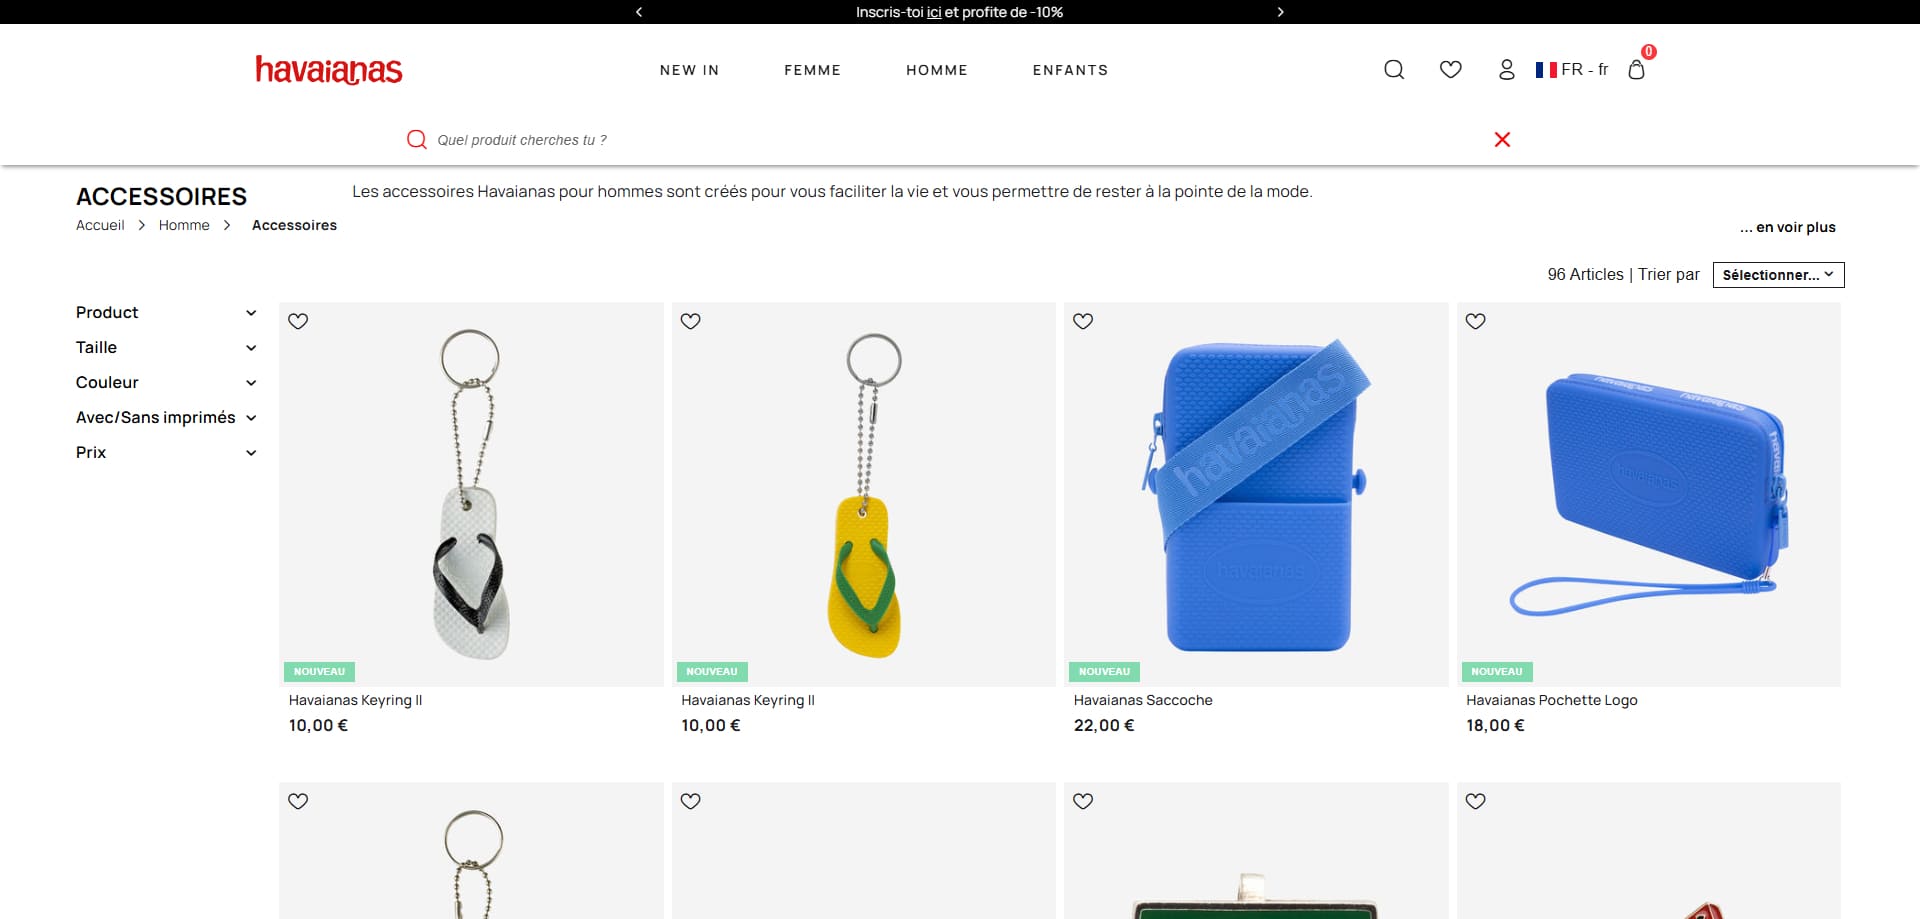Favorite second product in second row
The height and width of the screenshot is (919, 1920).
click(x=690, y=801)
